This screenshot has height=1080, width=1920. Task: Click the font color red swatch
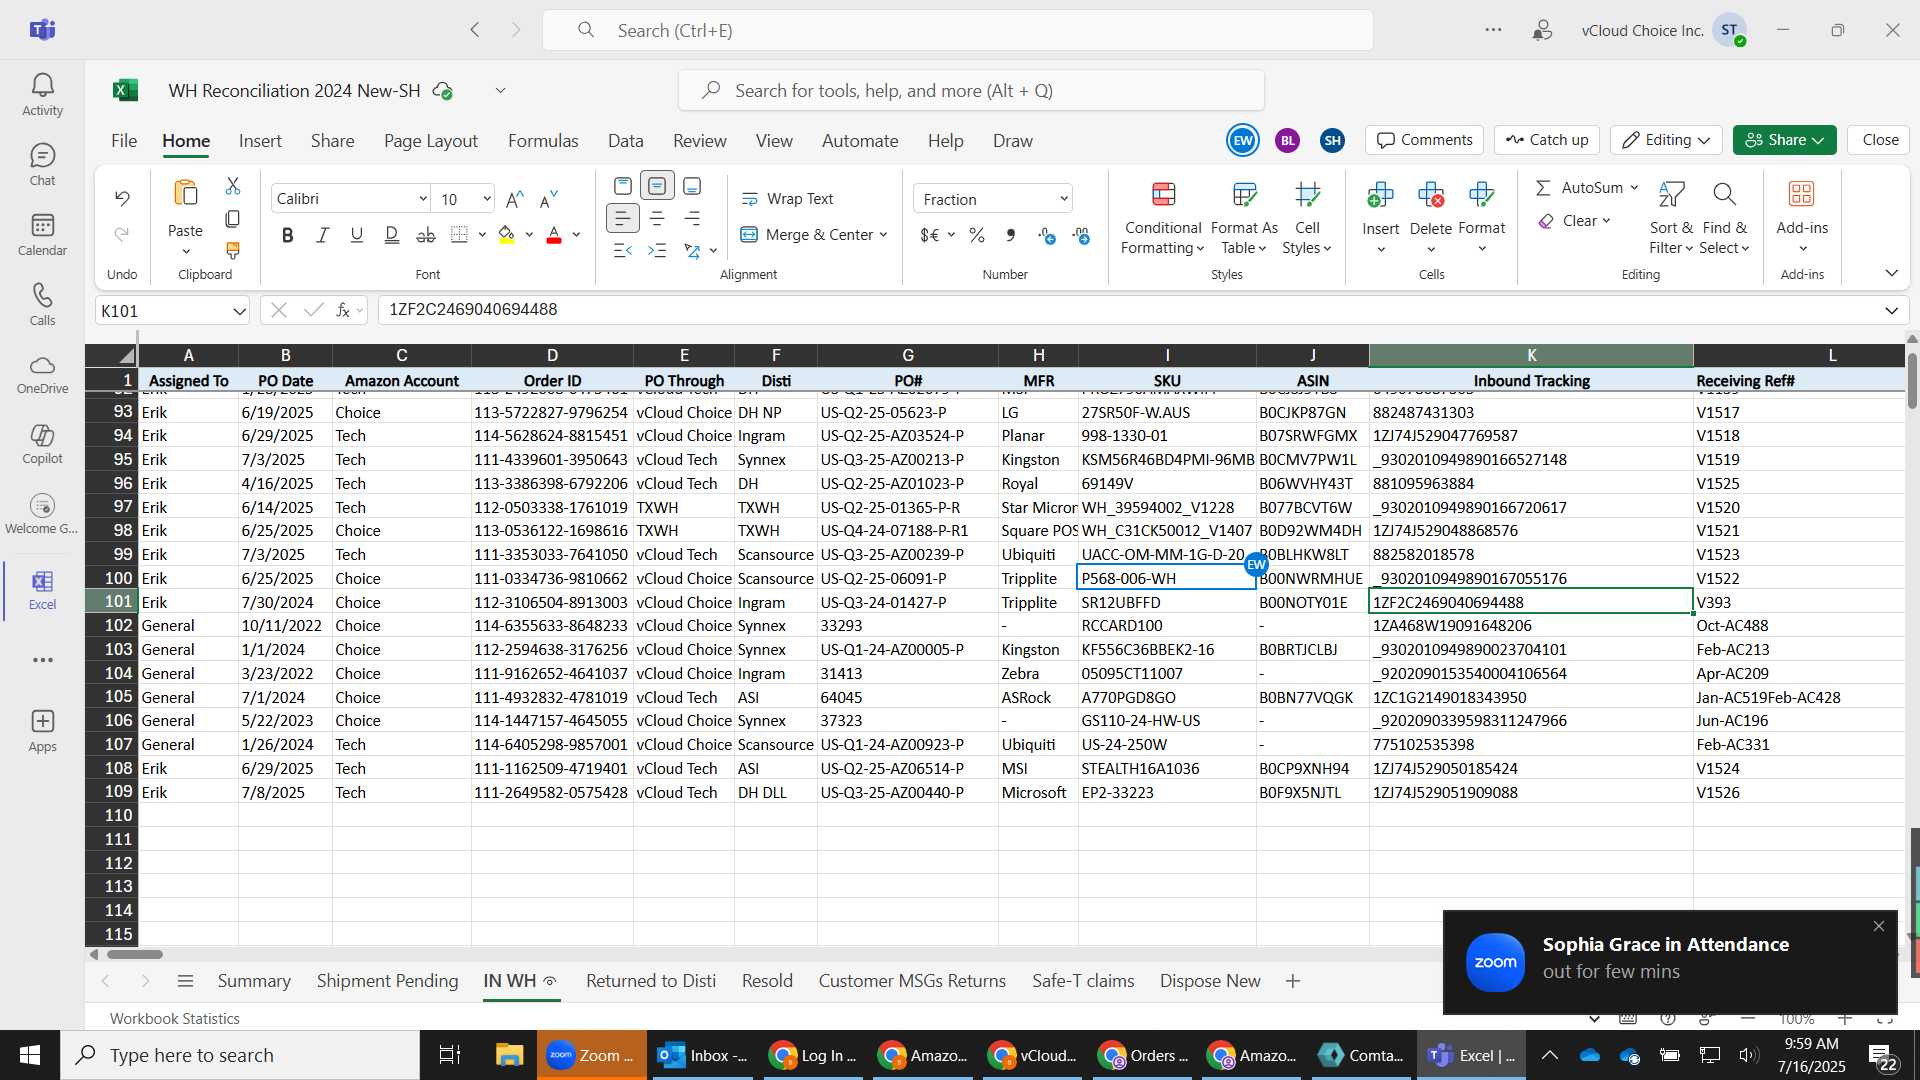point(554,235)
